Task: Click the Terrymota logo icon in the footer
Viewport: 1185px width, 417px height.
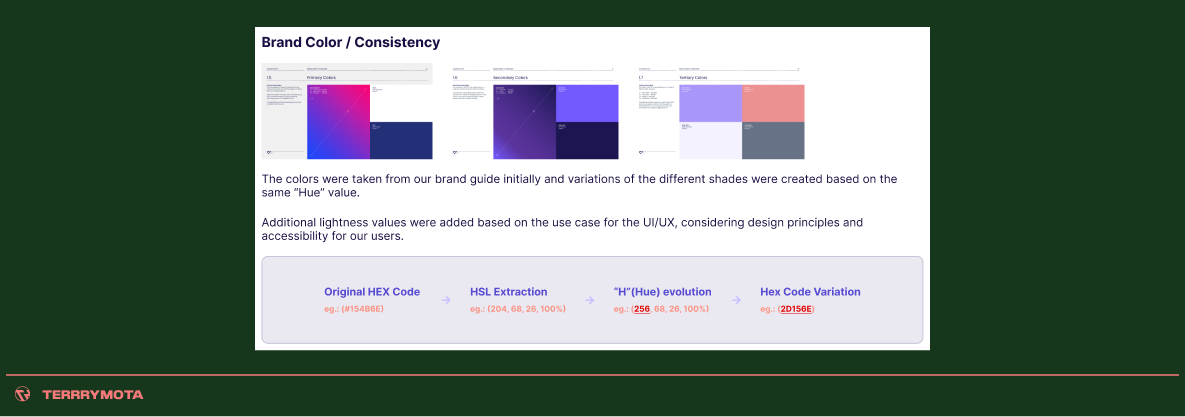Action: (x=23, y=394)
